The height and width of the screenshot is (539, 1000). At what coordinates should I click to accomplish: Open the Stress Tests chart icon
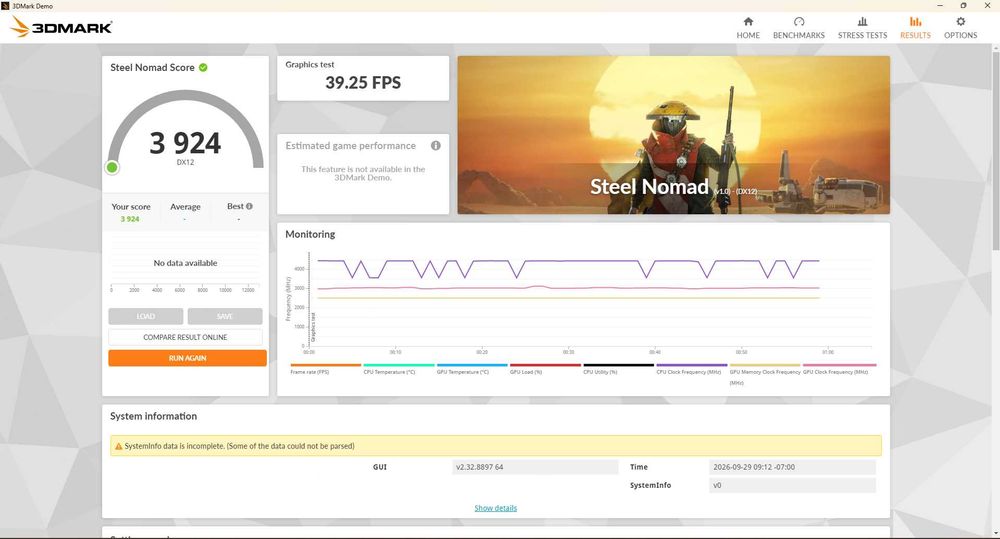coord(862,22)
